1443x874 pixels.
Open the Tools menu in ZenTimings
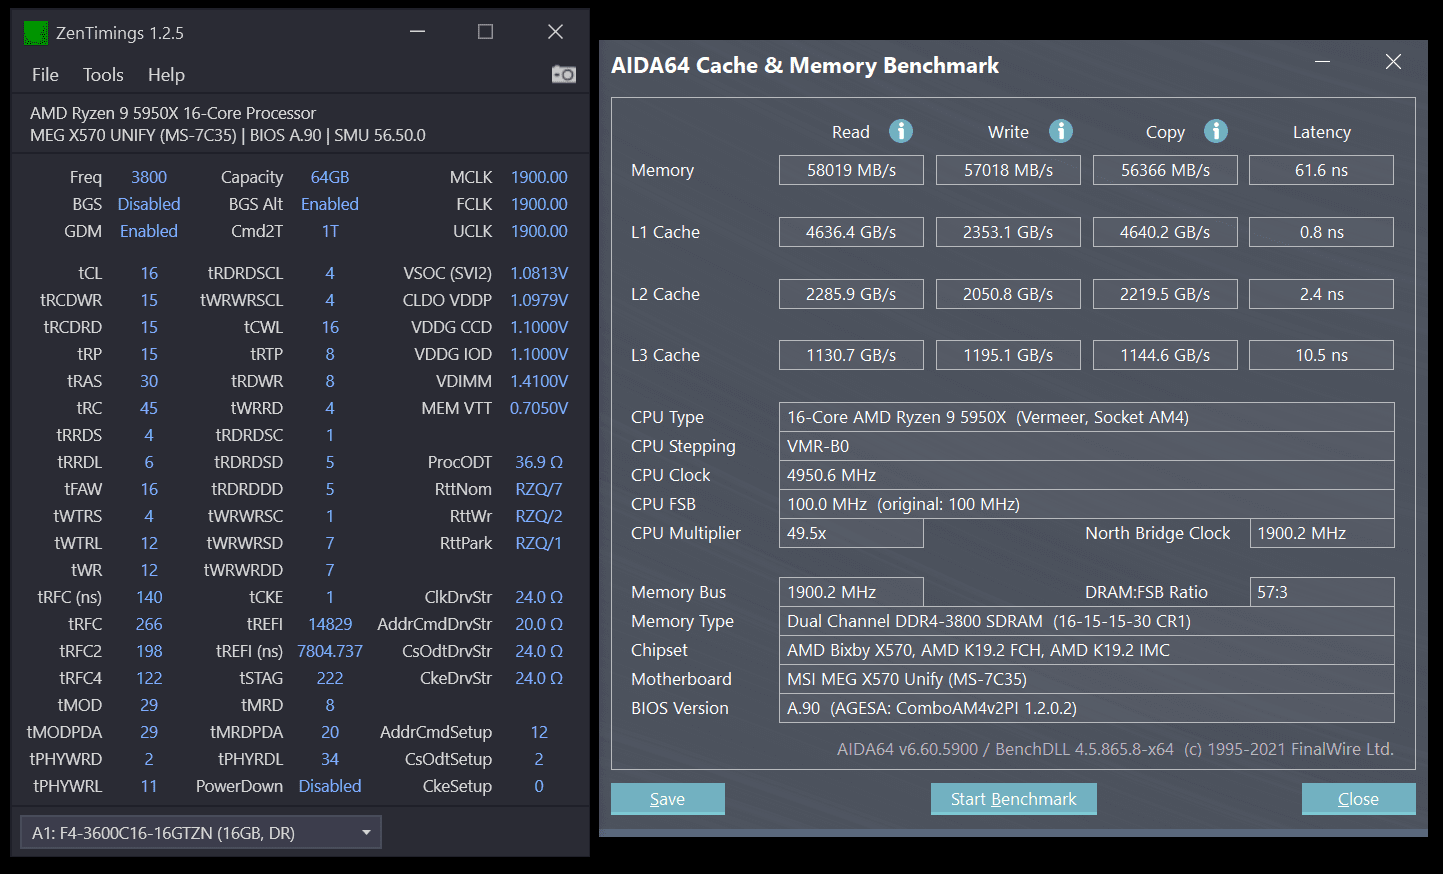coord(103,75)
